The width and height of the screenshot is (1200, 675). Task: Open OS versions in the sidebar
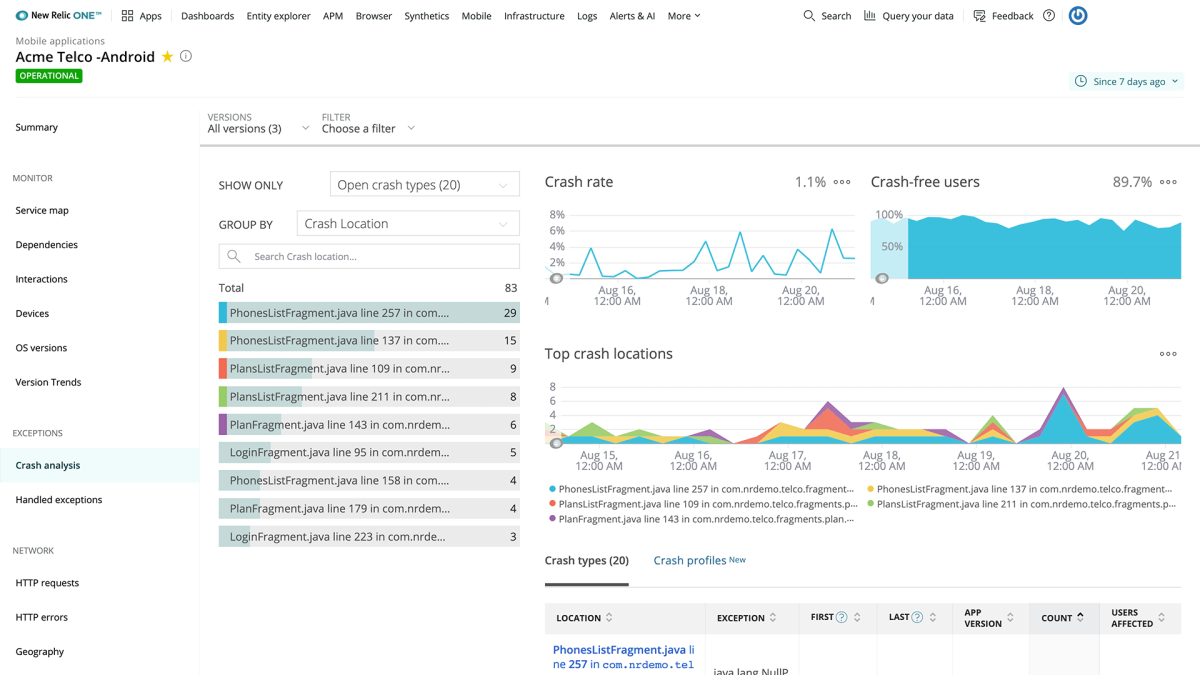click(x=41, y=348)
